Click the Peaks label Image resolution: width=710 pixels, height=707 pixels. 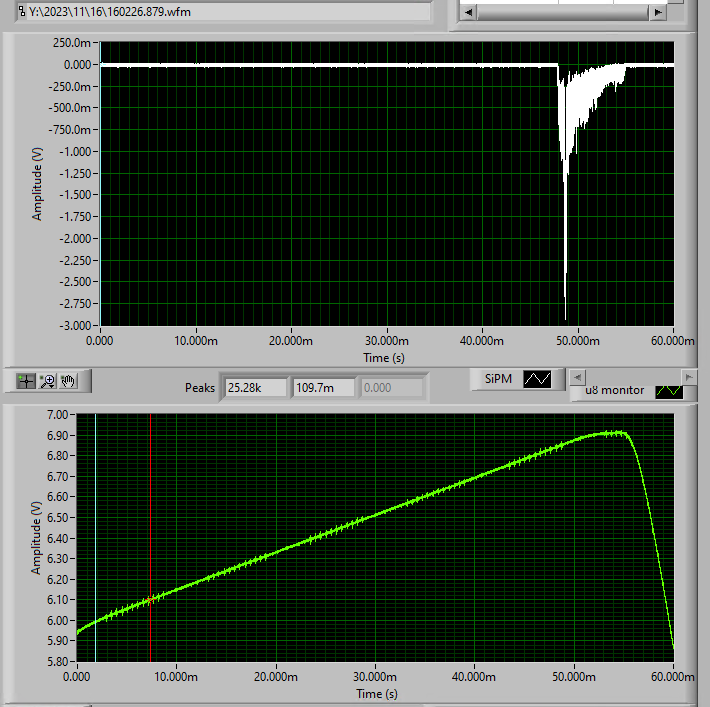pyautogui.click(x=200, y=388)
